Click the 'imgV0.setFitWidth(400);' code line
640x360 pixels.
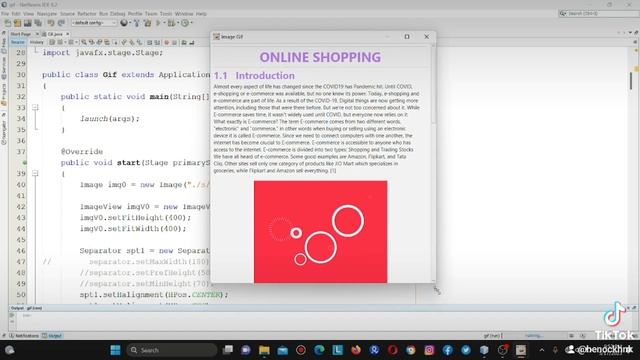(x=133, y=229)
